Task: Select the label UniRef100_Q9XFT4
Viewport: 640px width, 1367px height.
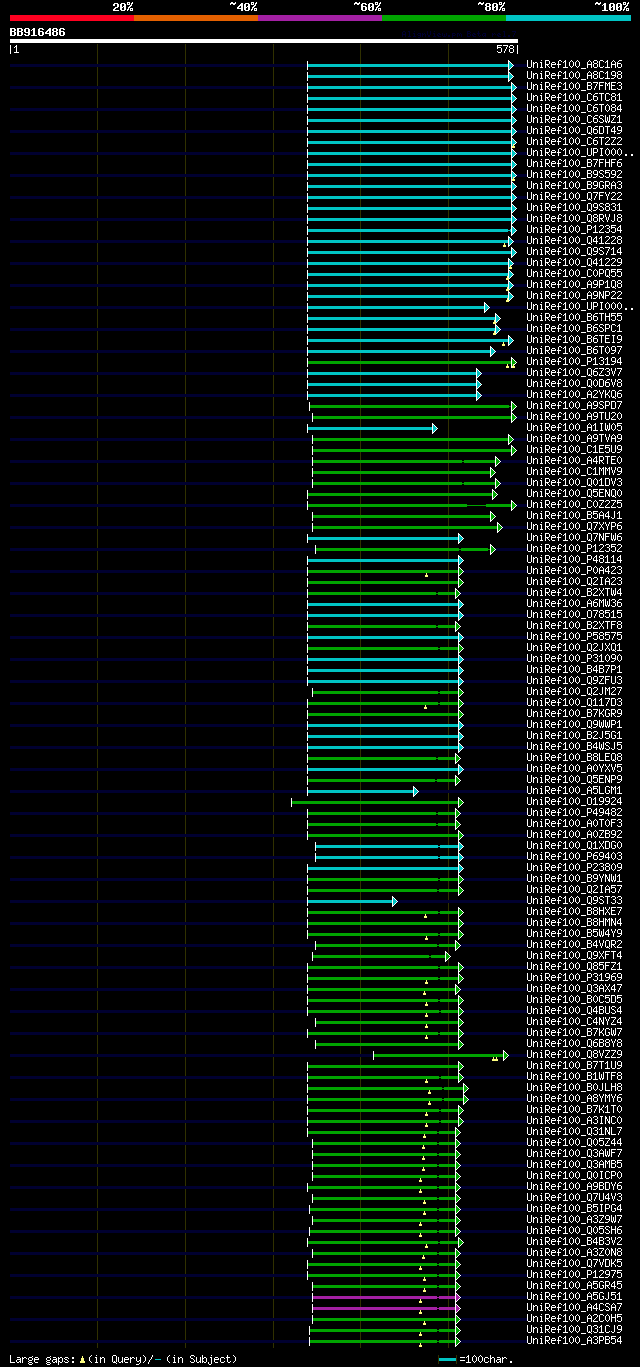Action: [574, 955]
